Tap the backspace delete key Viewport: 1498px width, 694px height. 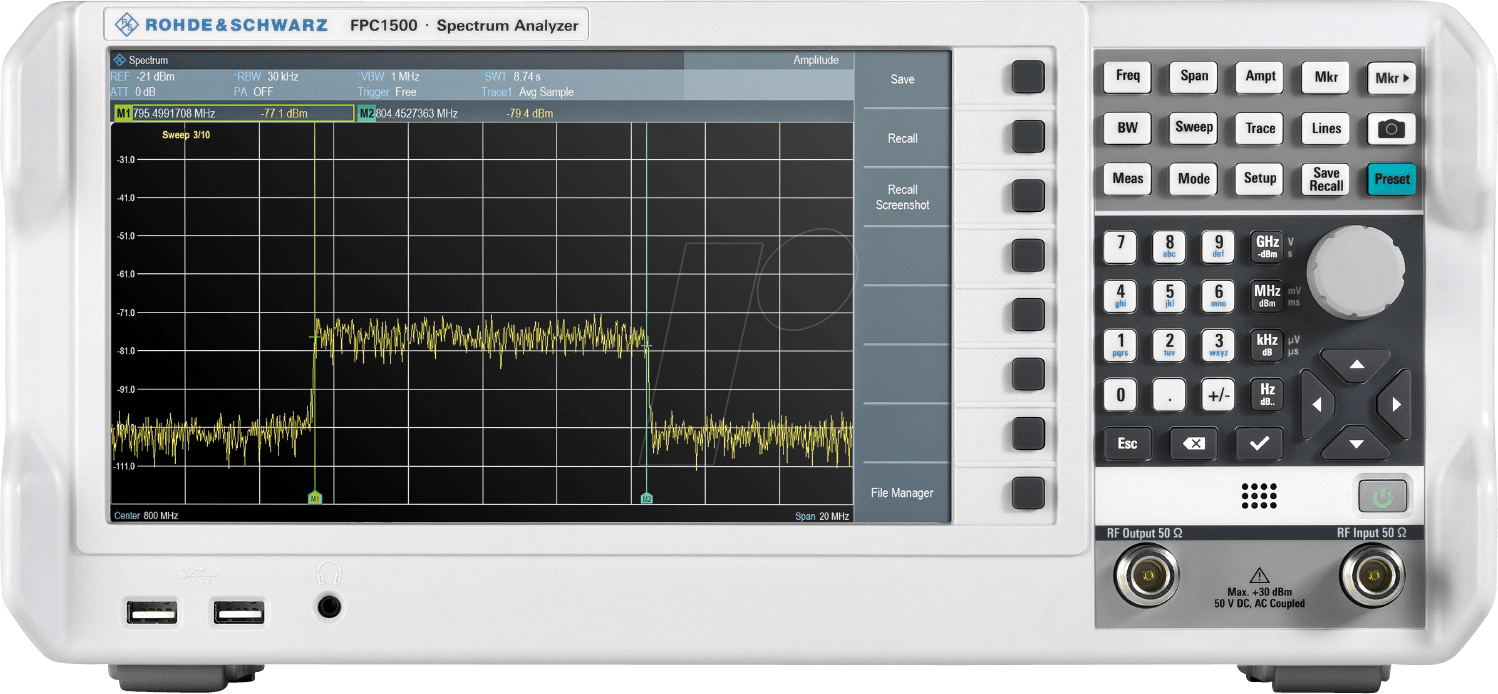(1193, 444)
